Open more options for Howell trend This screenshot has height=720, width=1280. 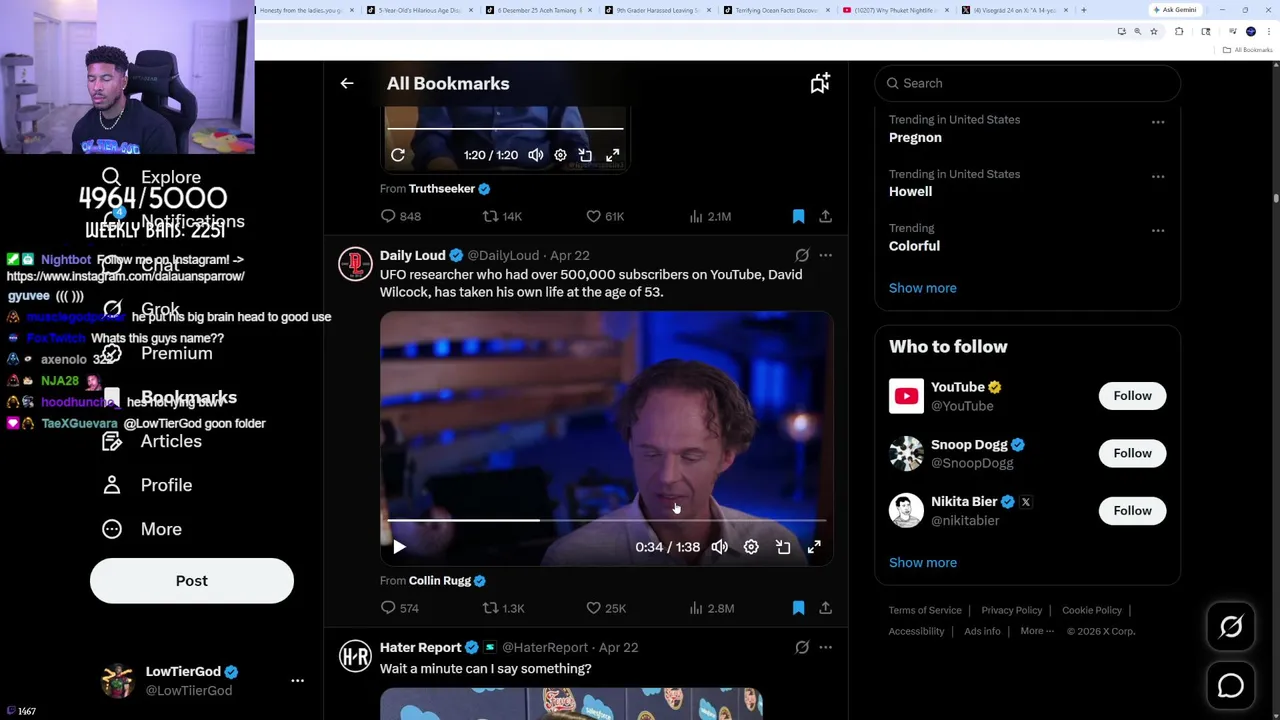click(x=1158, y=176)
